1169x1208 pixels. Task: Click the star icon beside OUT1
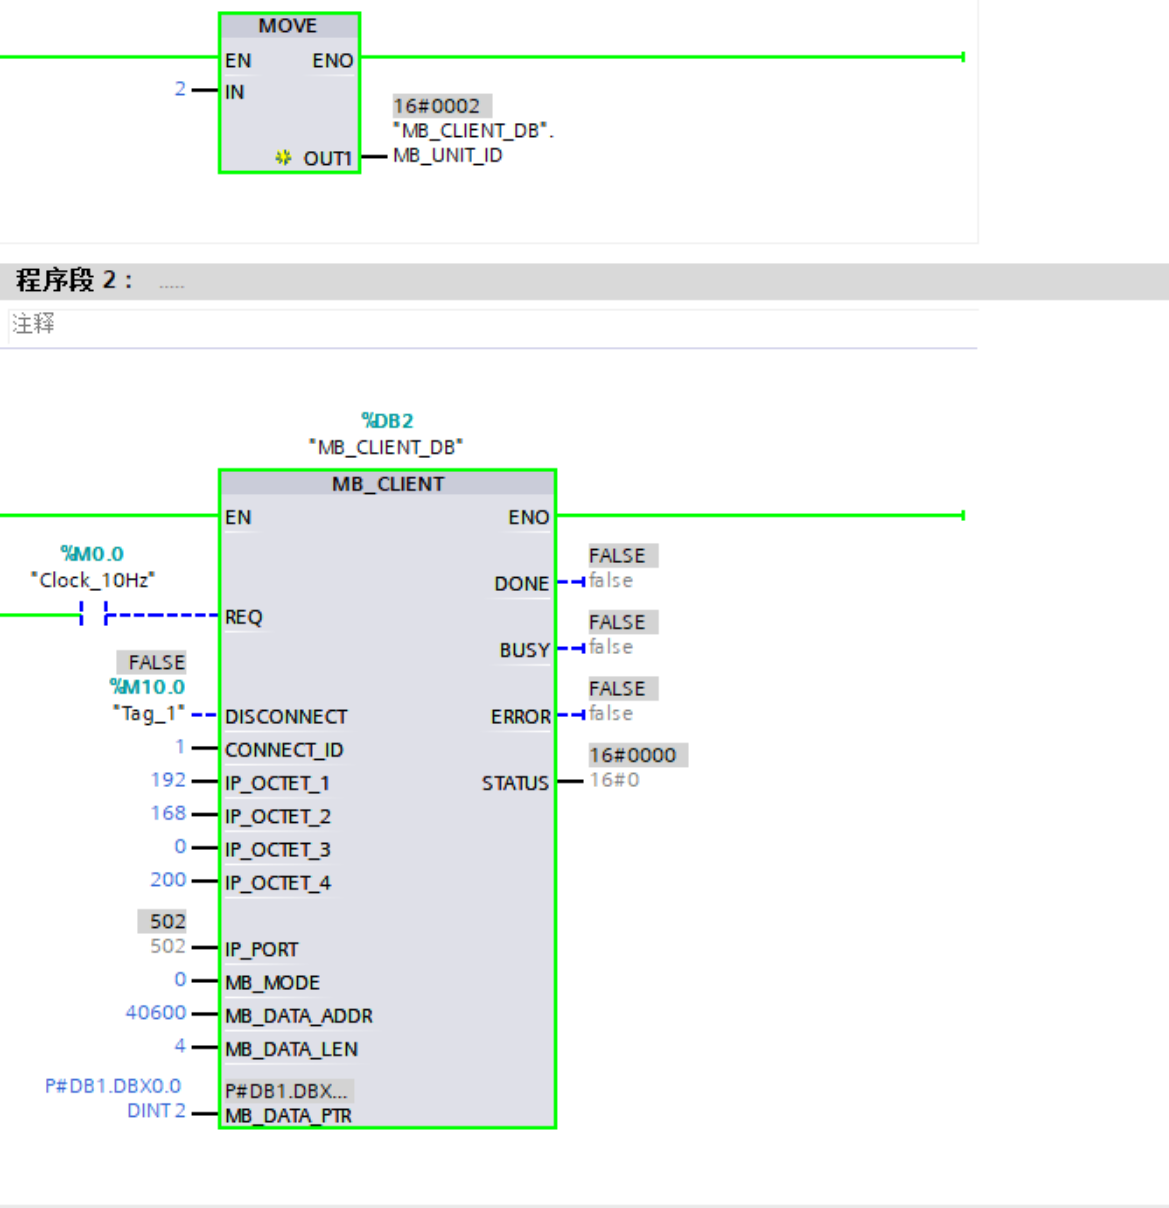pos(283,158)
